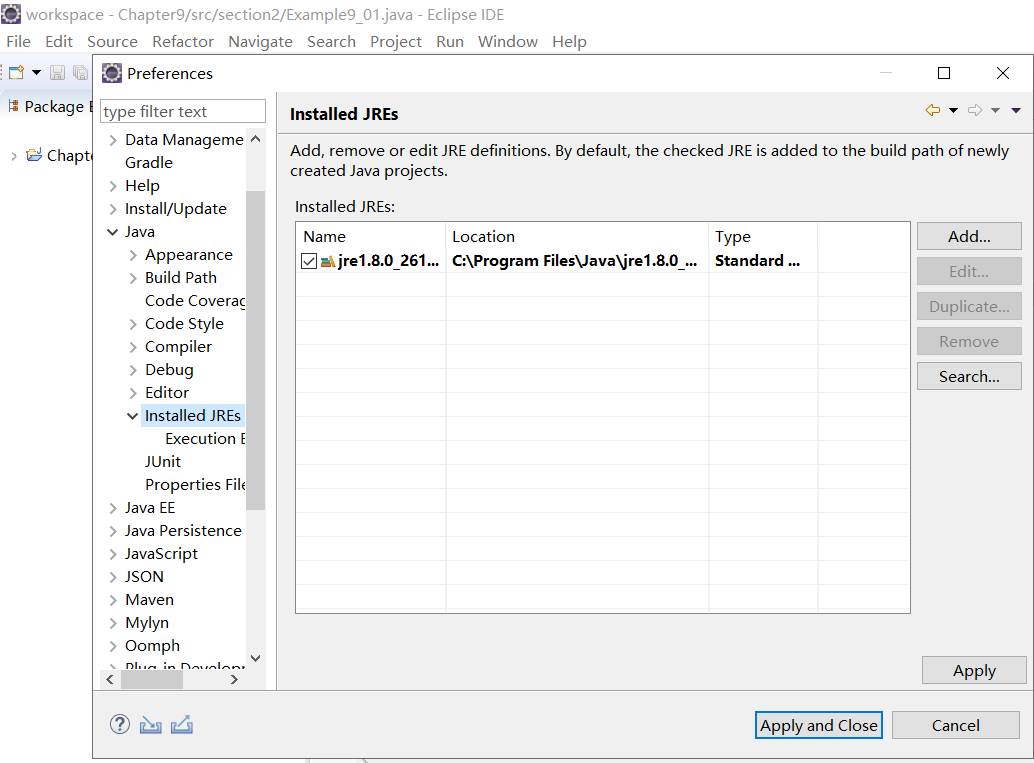Click the Add... button
This screenshot has width=1034, height=763.
click(x=969, y=236)
